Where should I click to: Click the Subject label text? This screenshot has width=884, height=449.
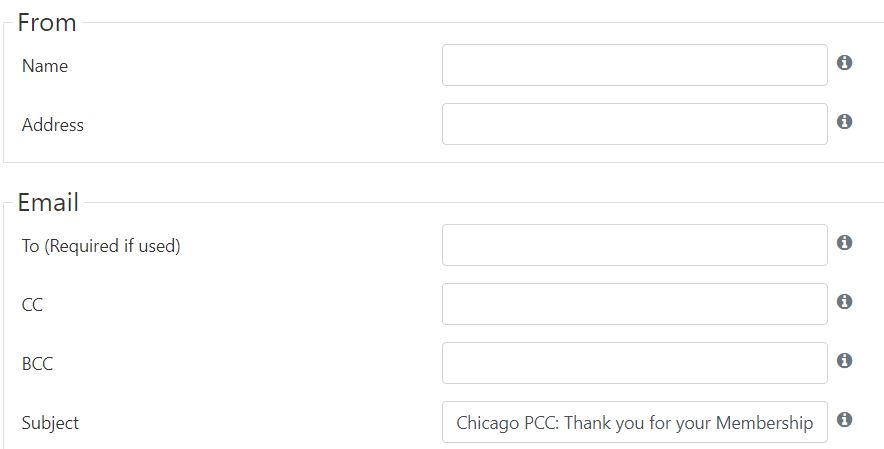[x=50, y=423]
